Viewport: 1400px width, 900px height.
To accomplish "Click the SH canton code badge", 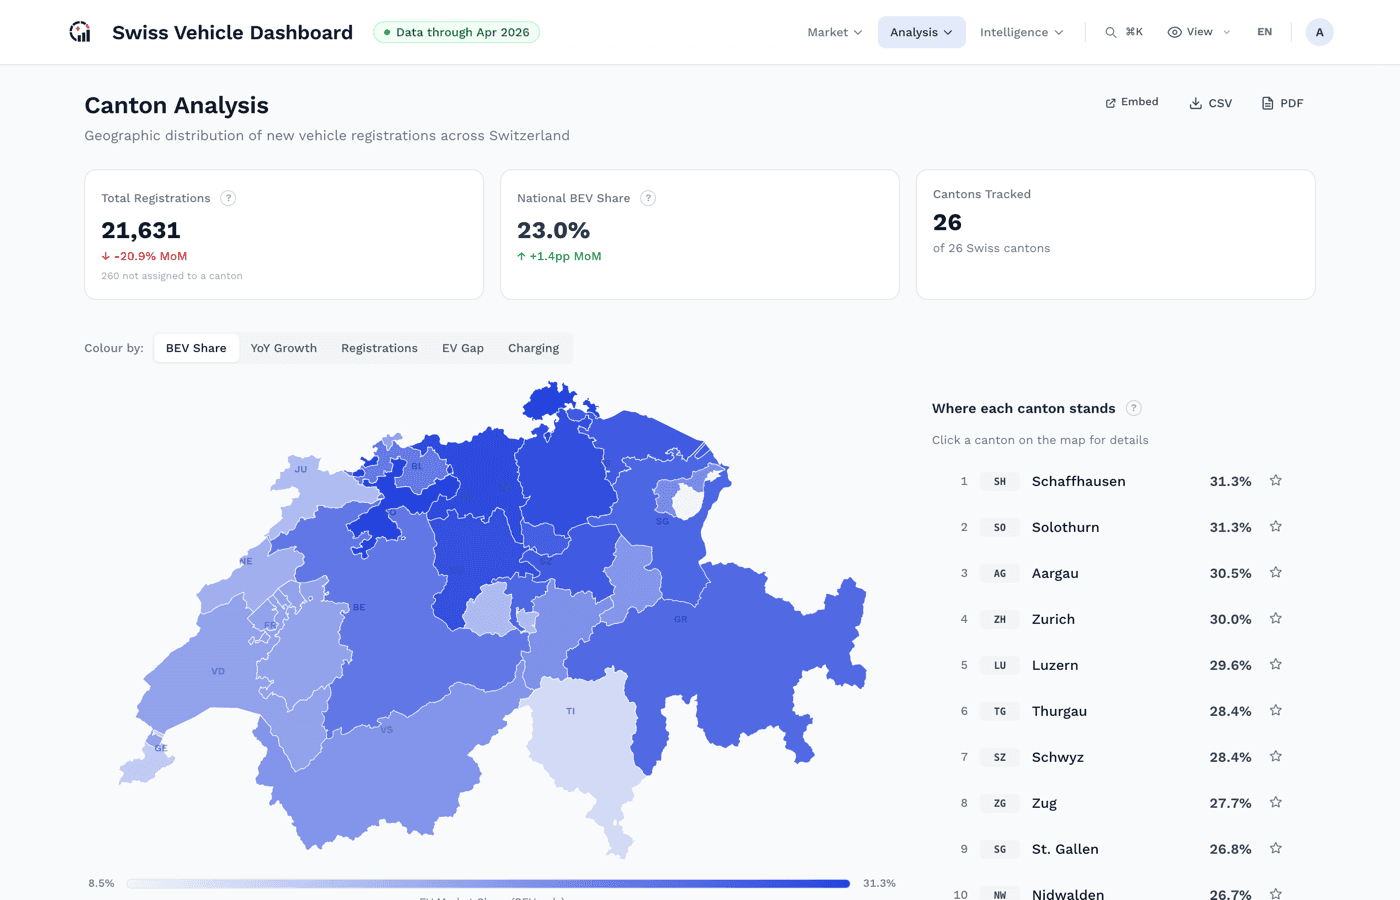I will (x=1000, y=481).
